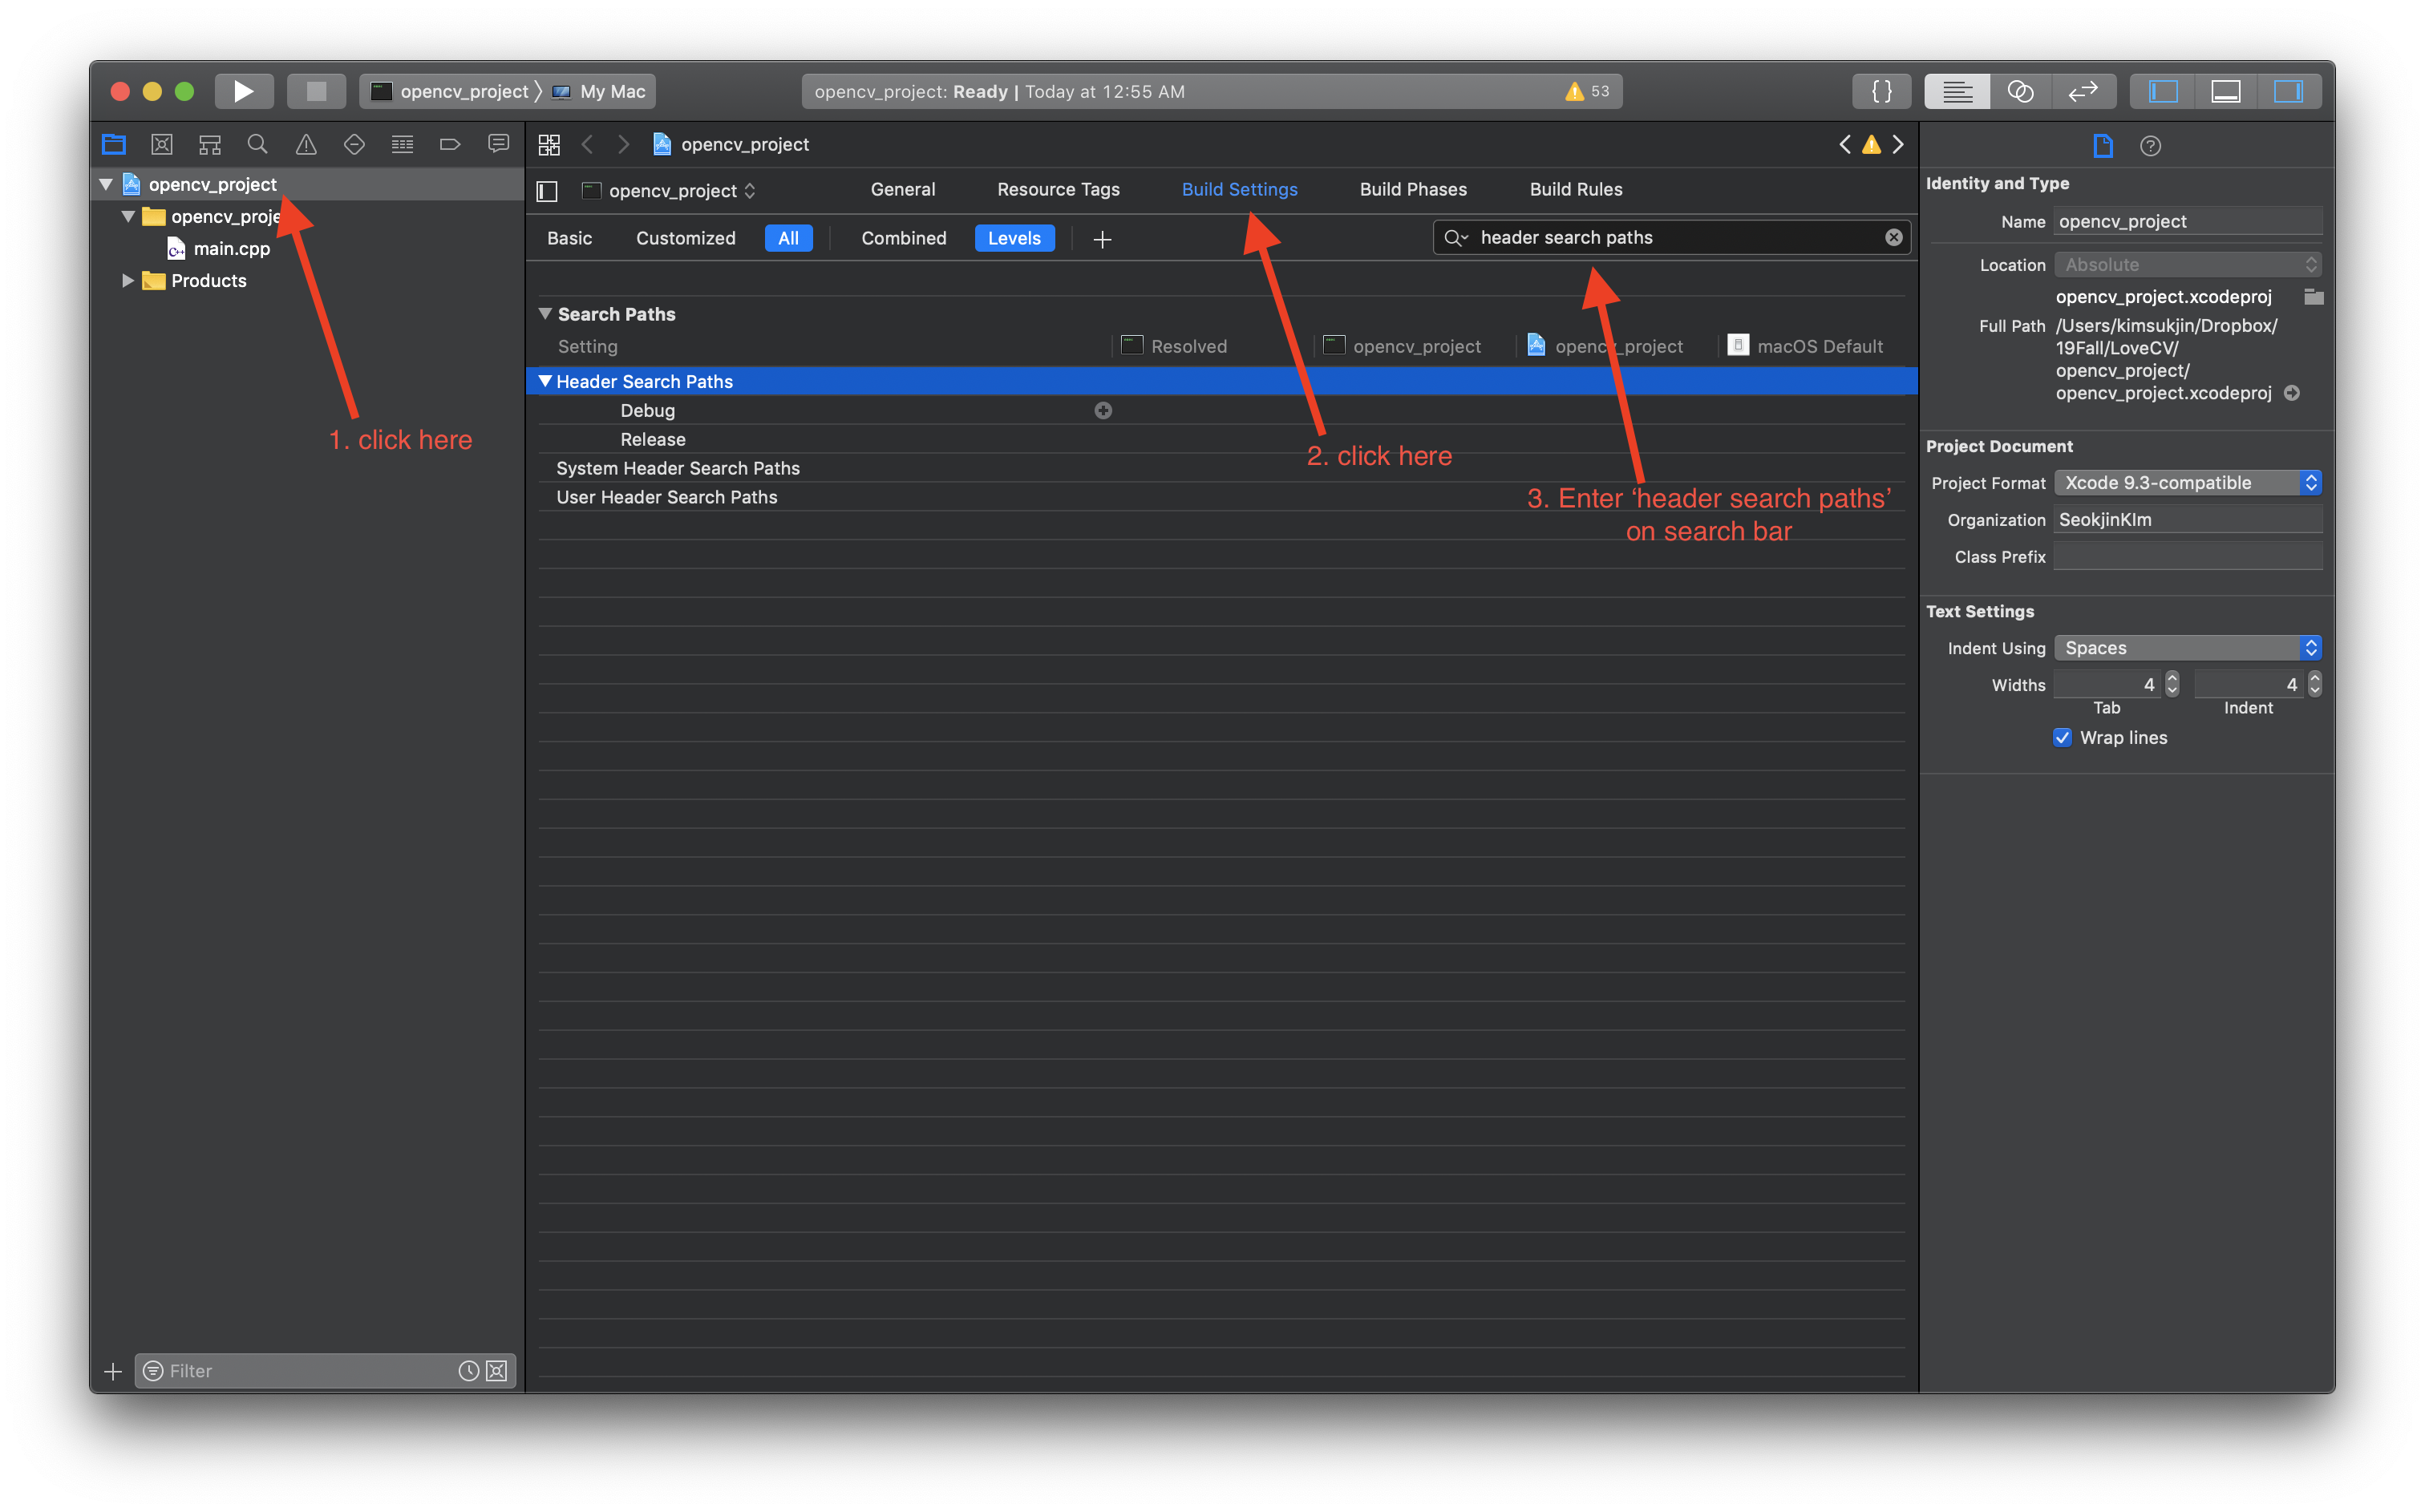Open the Quick Help inspector icon
Viewport: 2425px width, 1512px height.
[2150, 146]
